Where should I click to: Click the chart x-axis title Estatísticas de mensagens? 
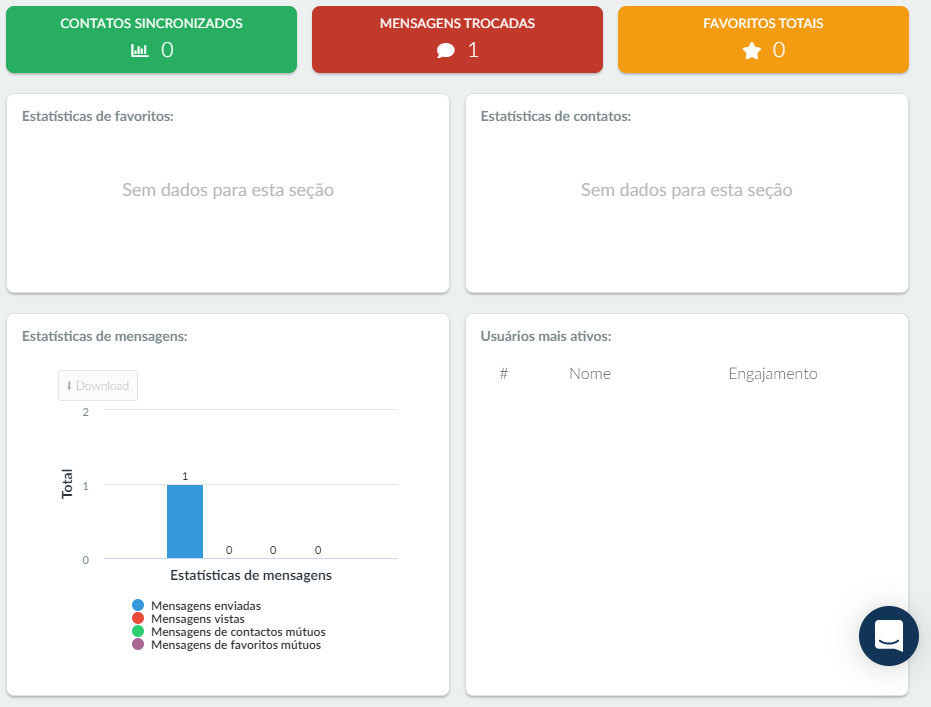point(251,575)
